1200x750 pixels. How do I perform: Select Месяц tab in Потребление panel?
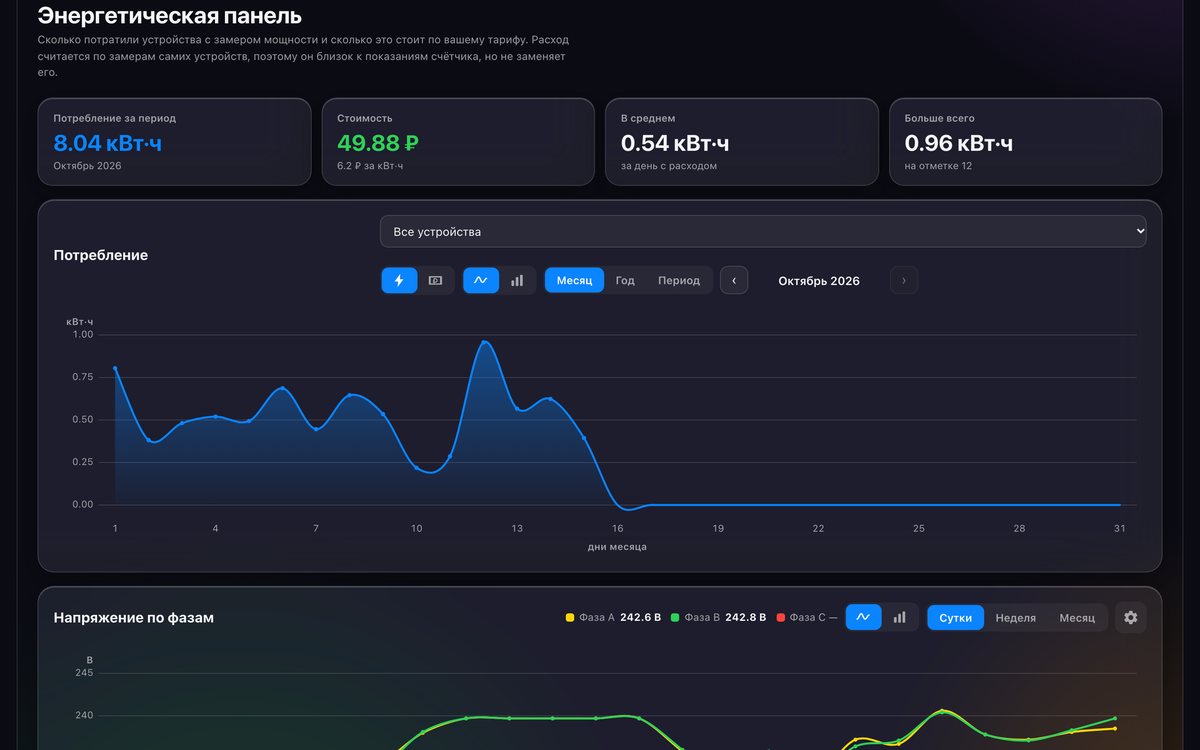pos(574,280)
